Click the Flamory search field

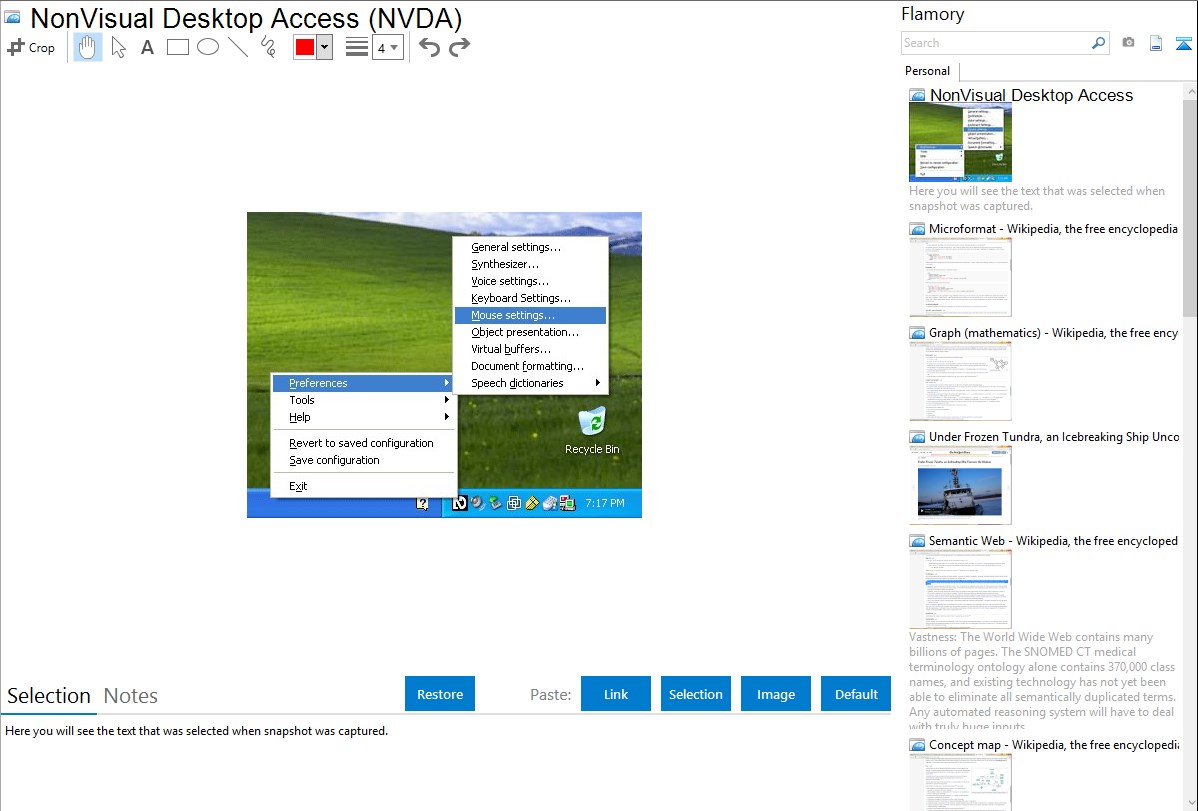pos(996,43)
